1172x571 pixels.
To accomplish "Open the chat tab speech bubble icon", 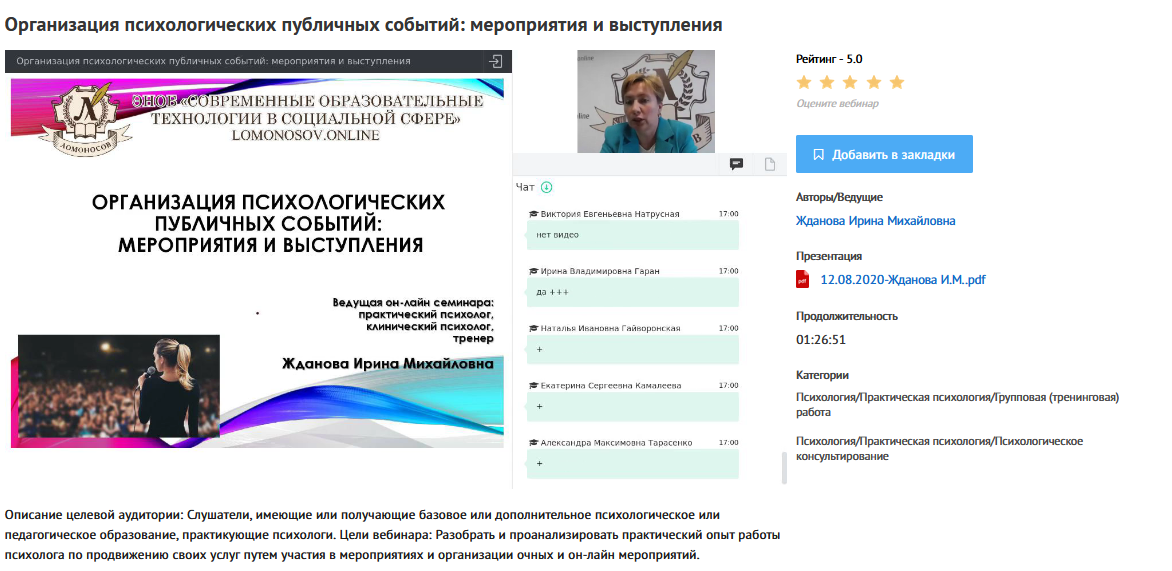I will pyautogui.click(x=736, y=165).
